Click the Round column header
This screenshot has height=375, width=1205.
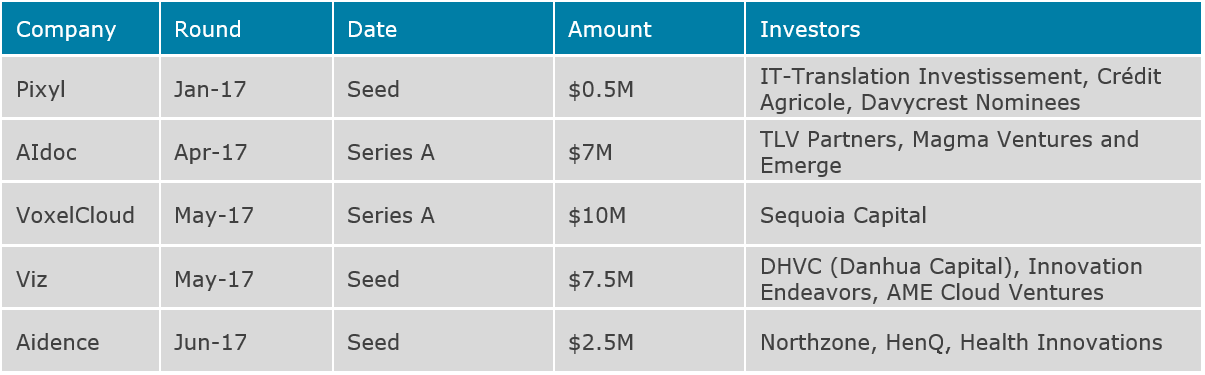(246, 28)
